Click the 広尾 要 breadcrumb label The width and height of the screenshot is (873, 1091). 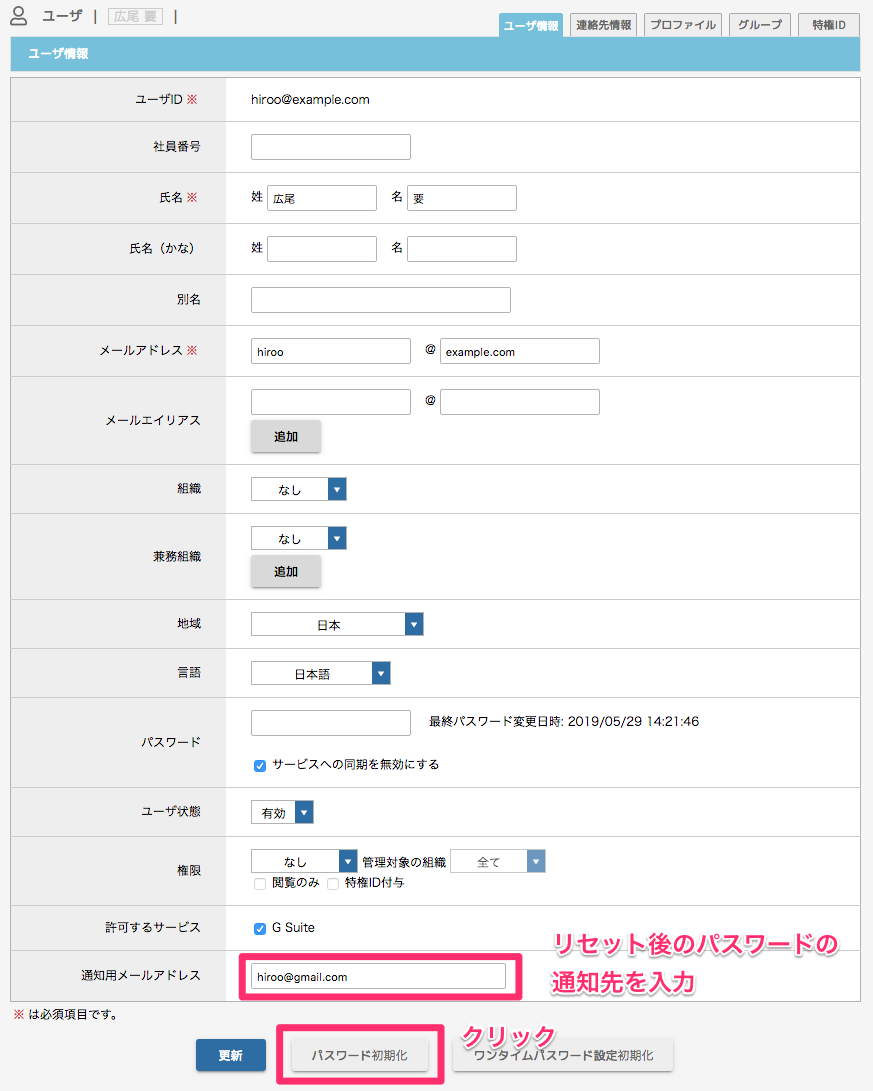tap(135, 16)
